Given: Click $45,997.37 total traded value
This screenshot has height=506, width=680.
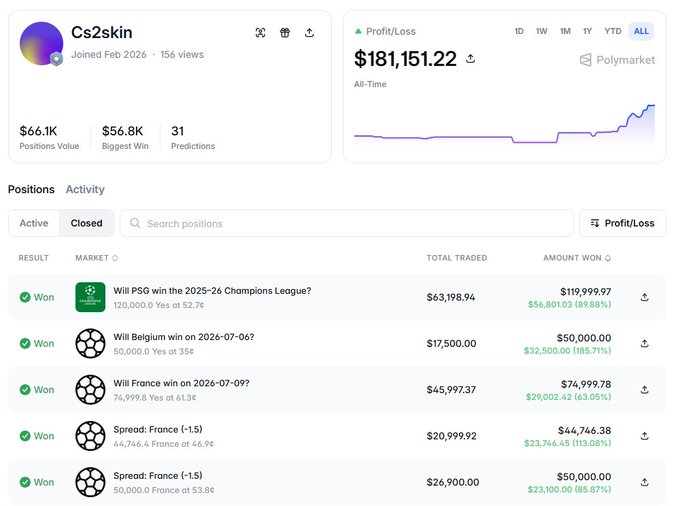Looking at the screenshot, I should pos(451,390).
